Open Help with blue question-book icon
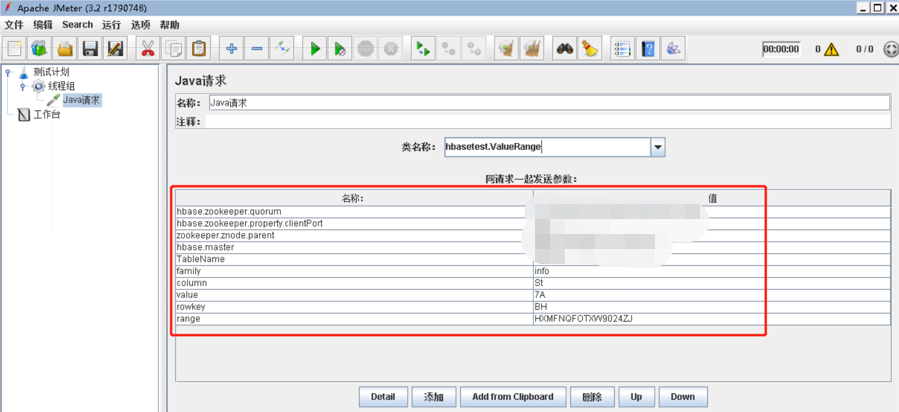Image resolution: width=899 pixels, height=412 pixels. (x=647, y=49)
